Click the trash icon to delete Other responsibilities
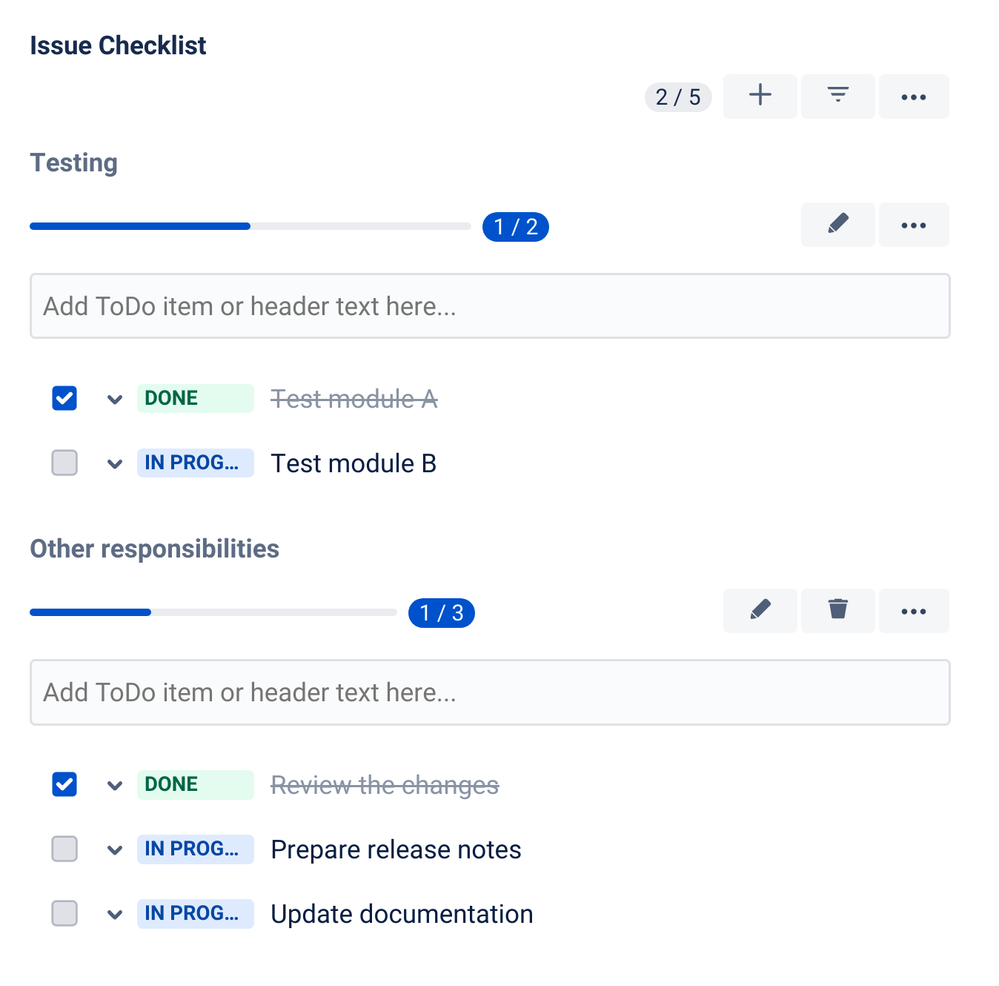 click(x=837, y=610)
